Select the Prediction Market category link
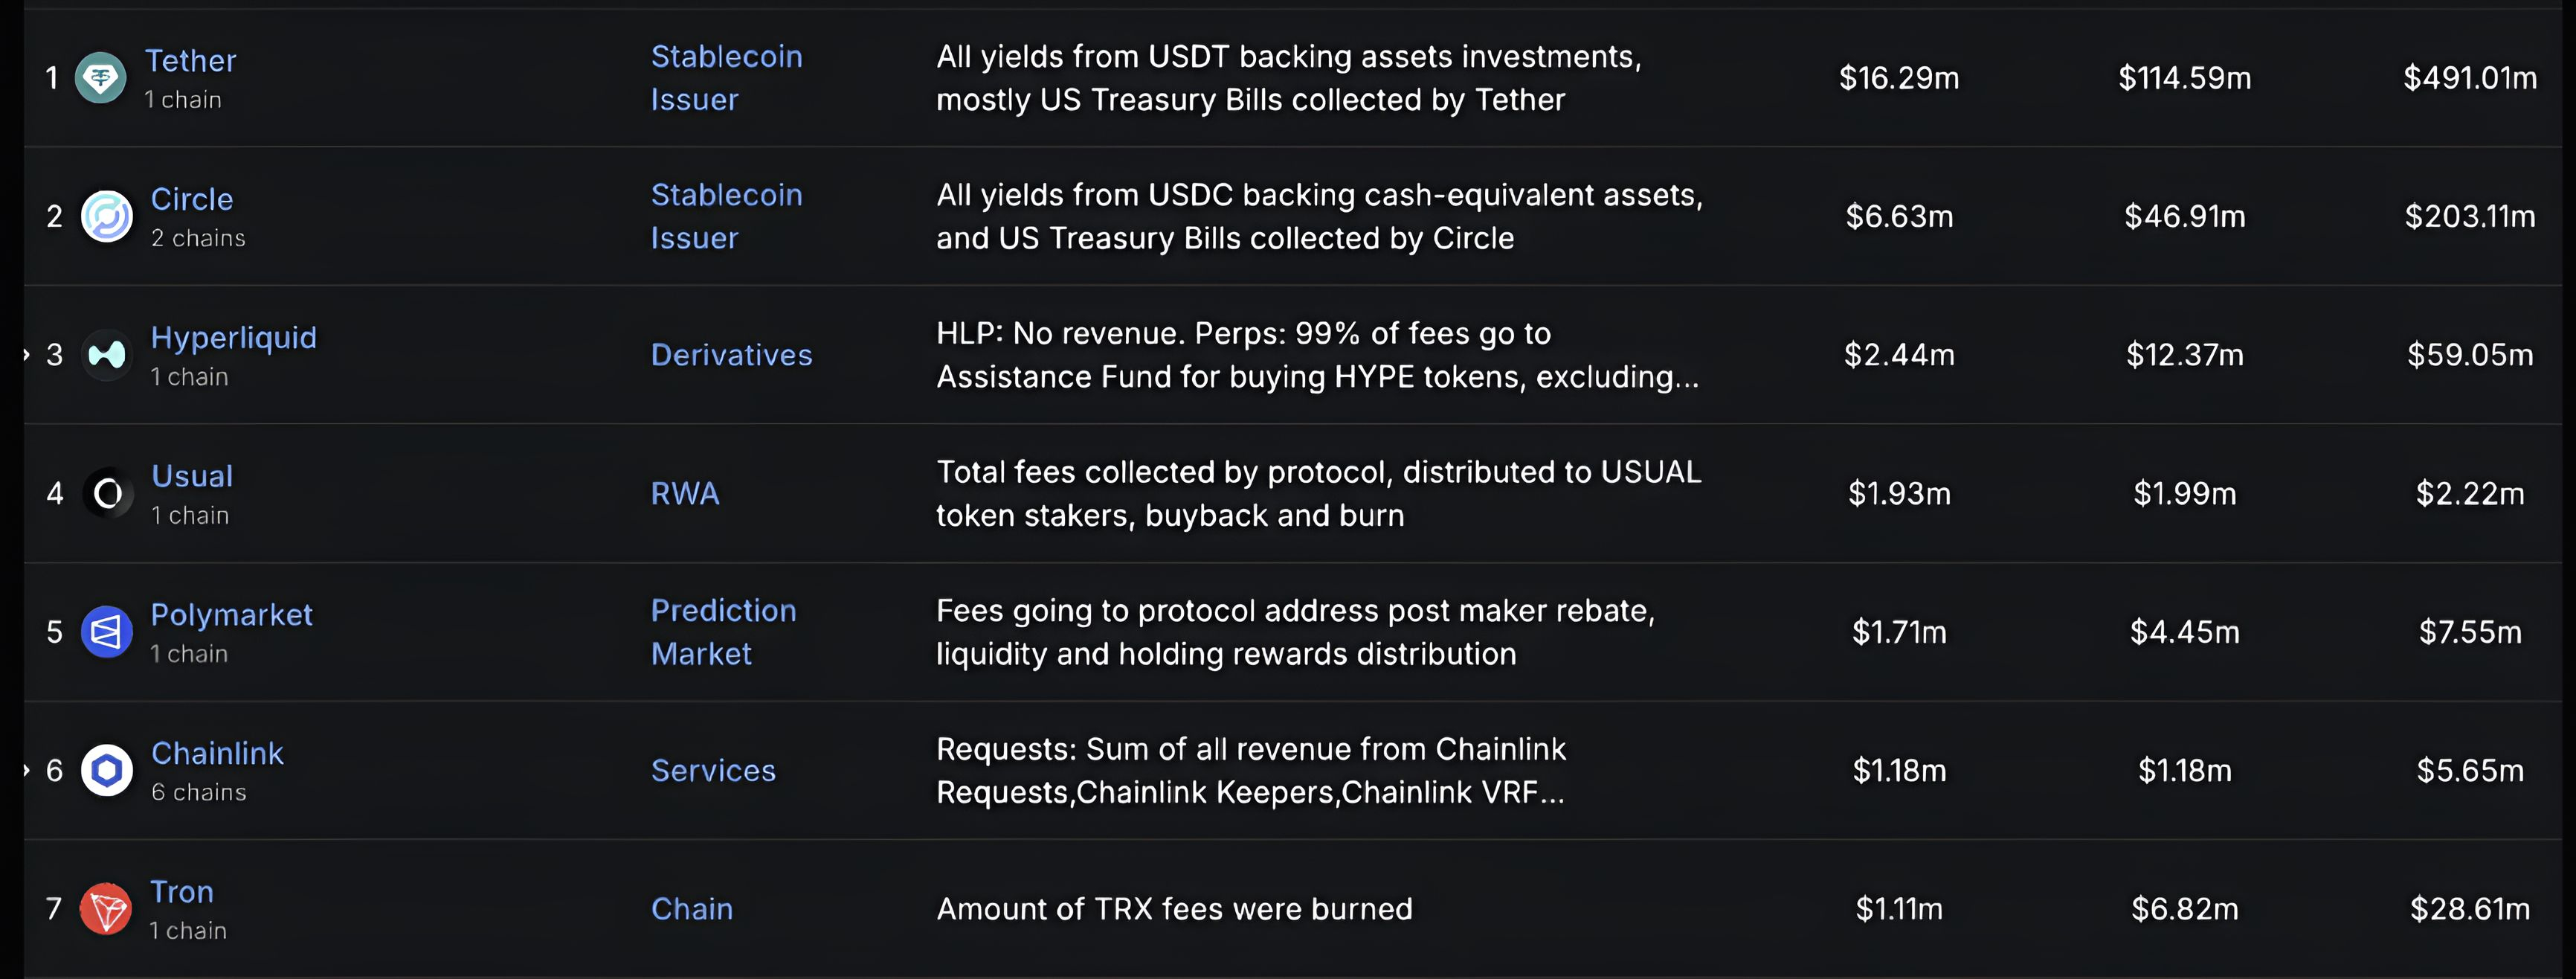This screenshot has height=979, width=2576. 724,632
